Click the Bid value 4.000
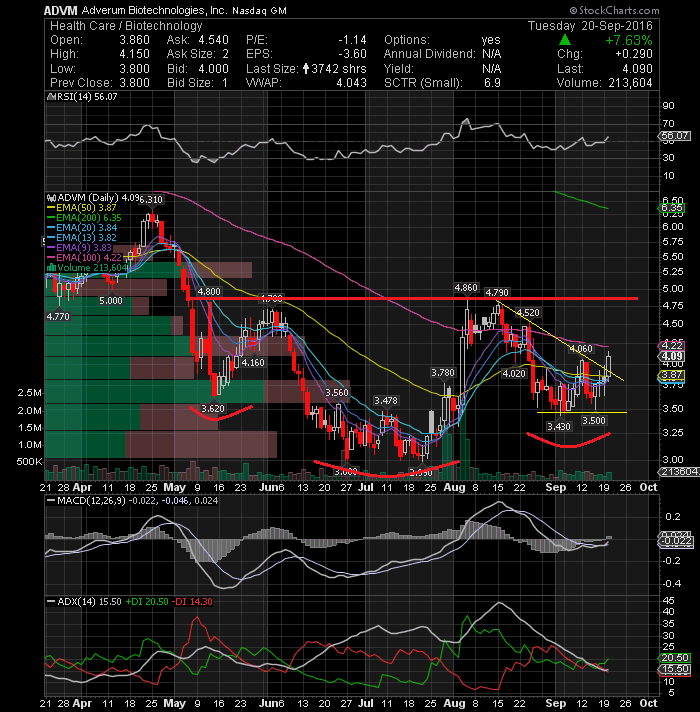The width and height of the screenshot is (700, 712). (x=213, y=69)
